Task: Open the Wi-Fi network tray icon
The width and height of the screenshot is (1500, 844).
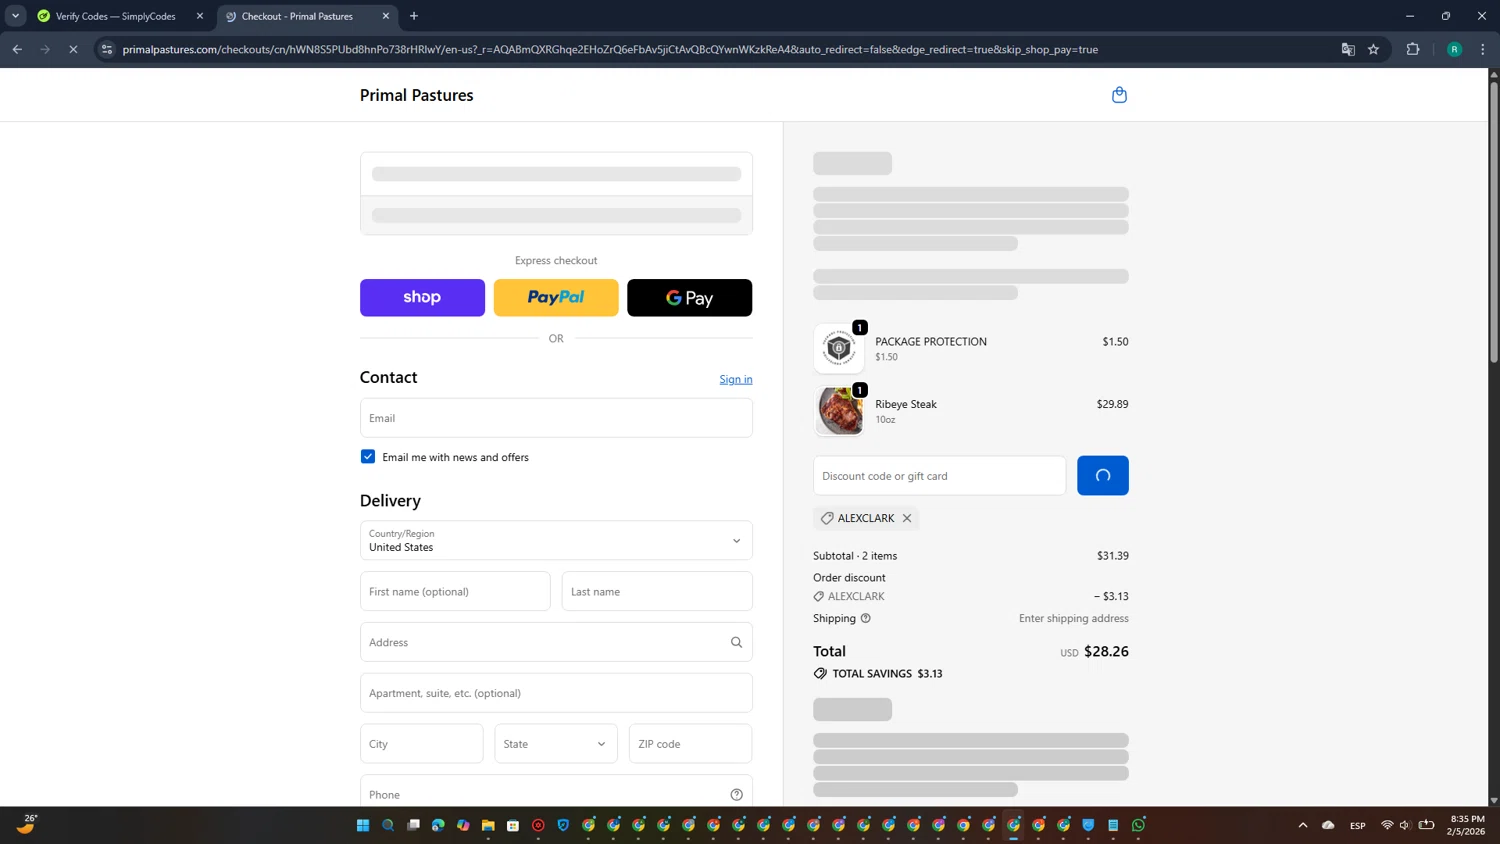Action: (1387, 825)
